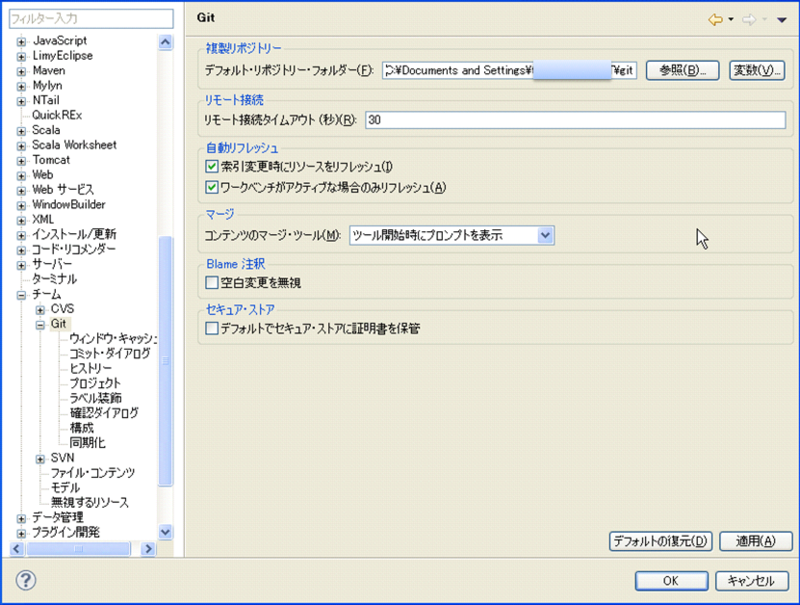Open the コンテンツのマージ・ツール dropdown
800x605 pixels.
[x=546, y=234]
